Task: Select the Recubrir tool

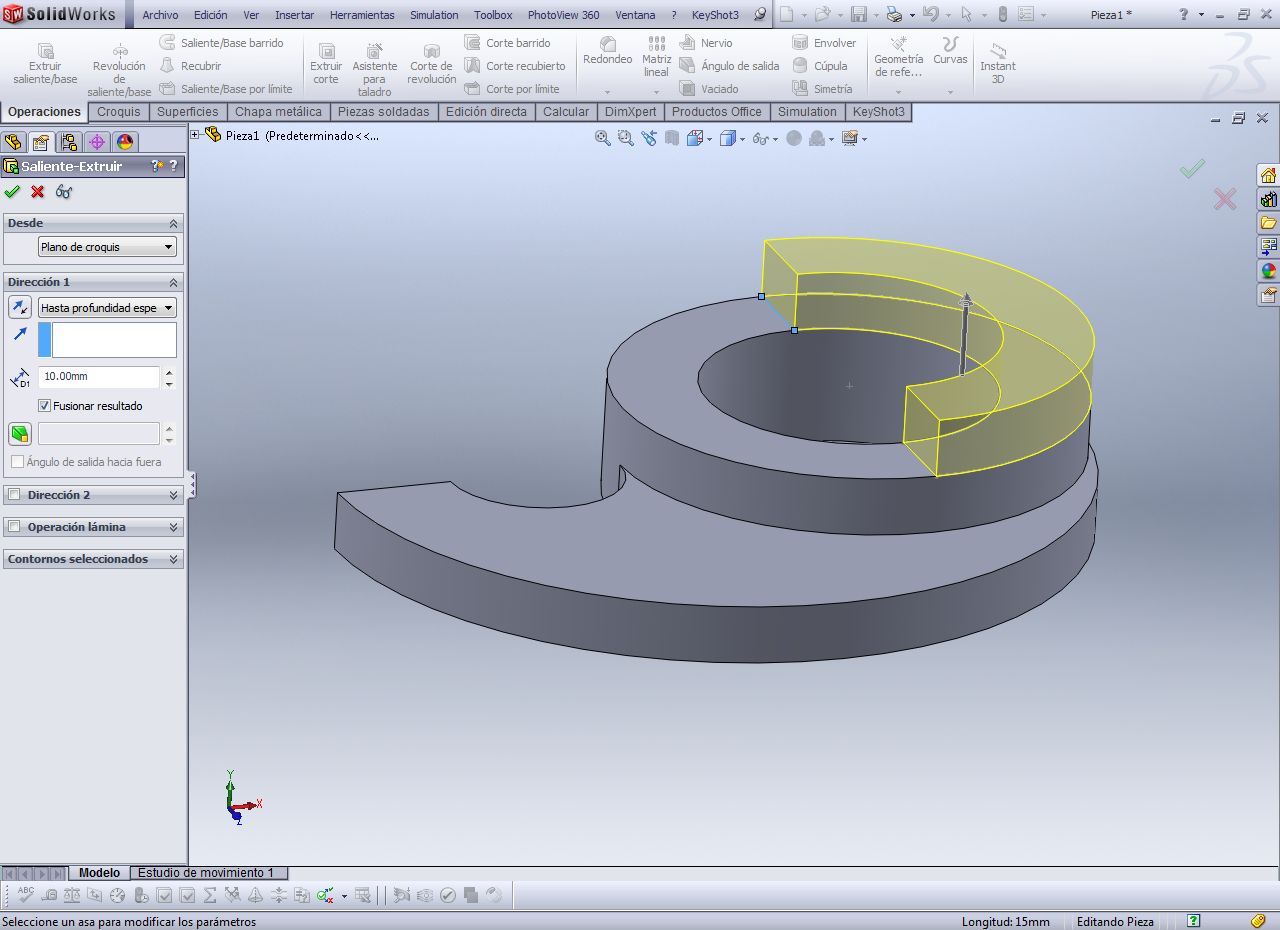Action: pos(191,66)
